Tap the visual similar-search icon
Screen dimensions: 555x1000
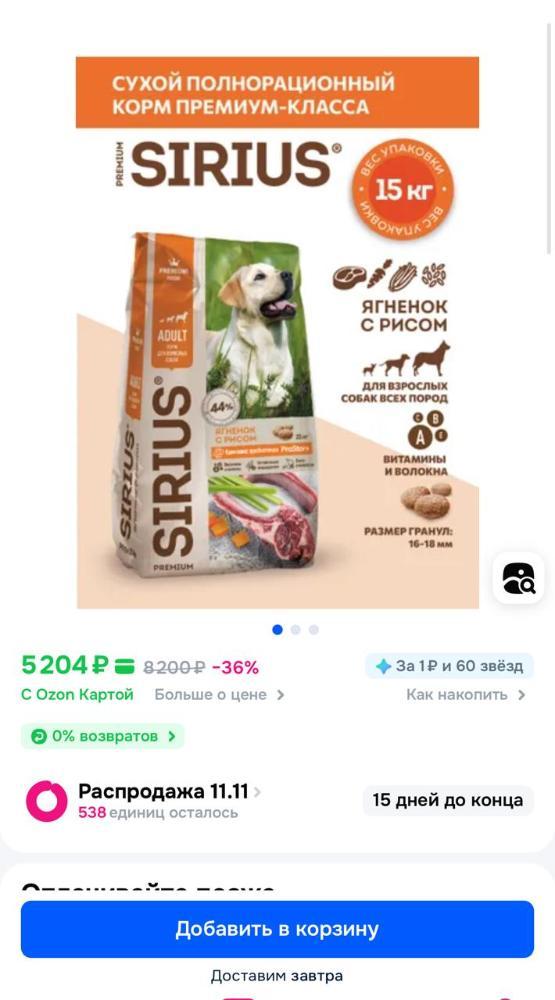pyautogui.click(x=518, y=578)
